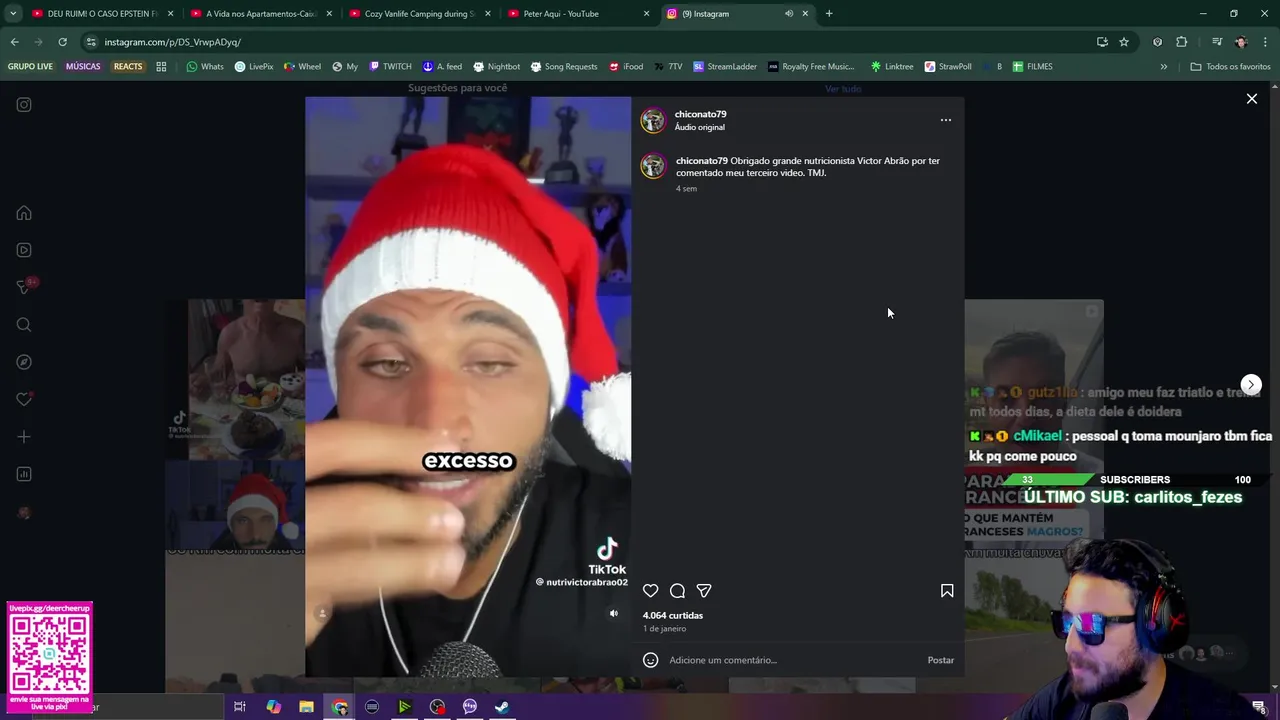Open the TWITCH bookmark

click(390, 67)
